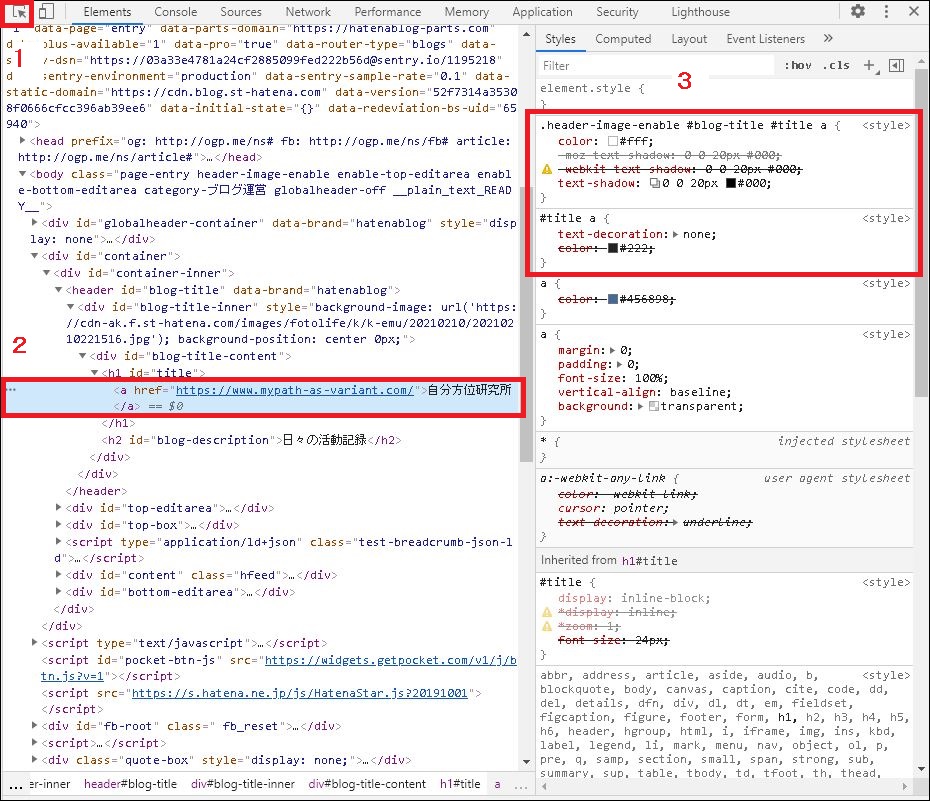Open the mypath-as-variant.com href link
The image size is (930, 801).
pos(295,390)
